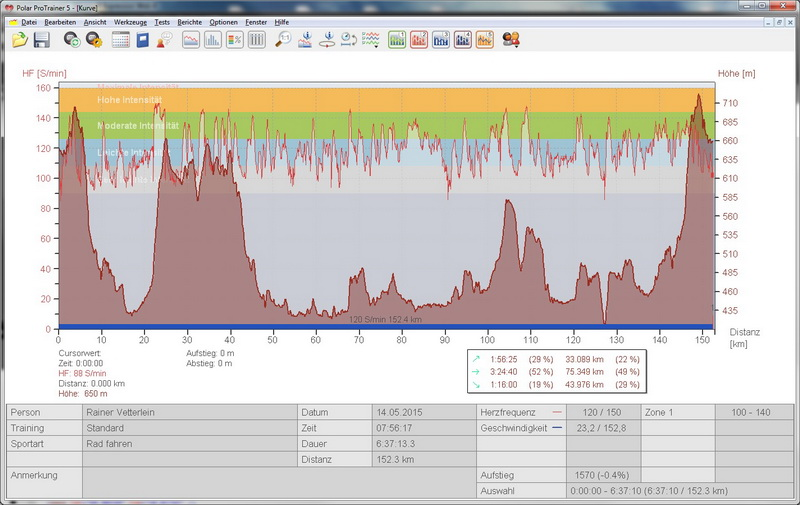
Task: Click the magnifying glass zoom icon
Action: (x=283, y=40)
